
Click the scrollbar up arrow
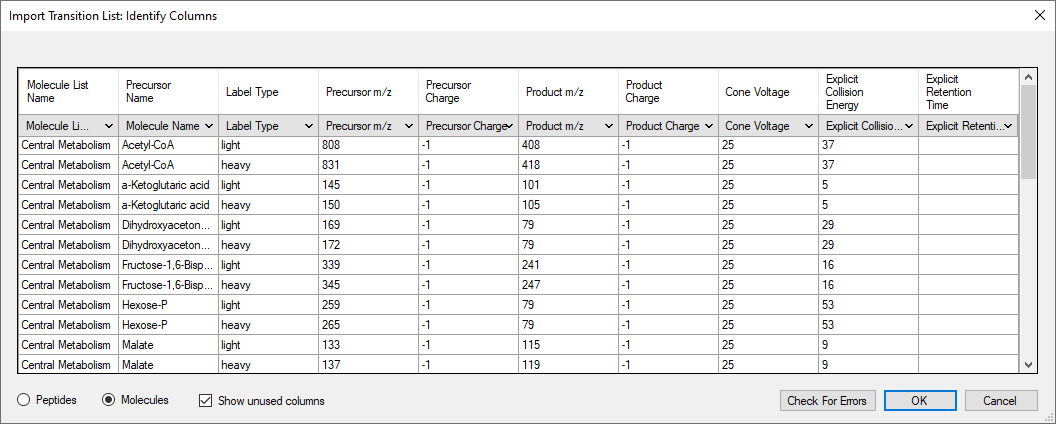pyautogui.click(x=1028, y=77)
